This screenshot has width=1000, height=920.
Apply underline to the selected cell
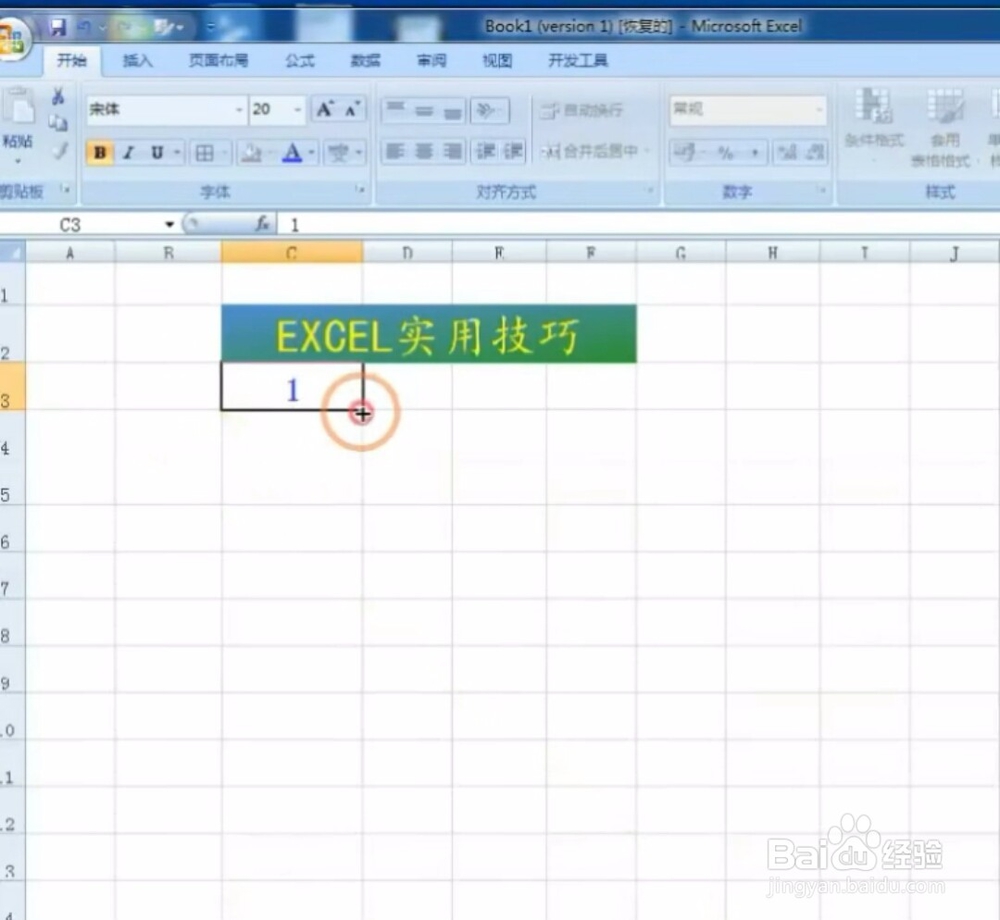pos(155,152)
